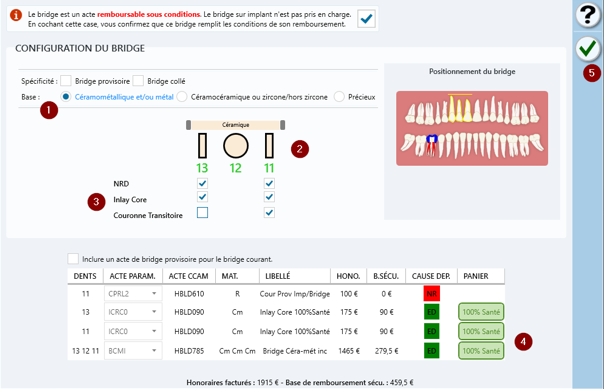Click 100% Santé on tooth 11 inlay row
The image size is (606, 389).
coord(481,331)
